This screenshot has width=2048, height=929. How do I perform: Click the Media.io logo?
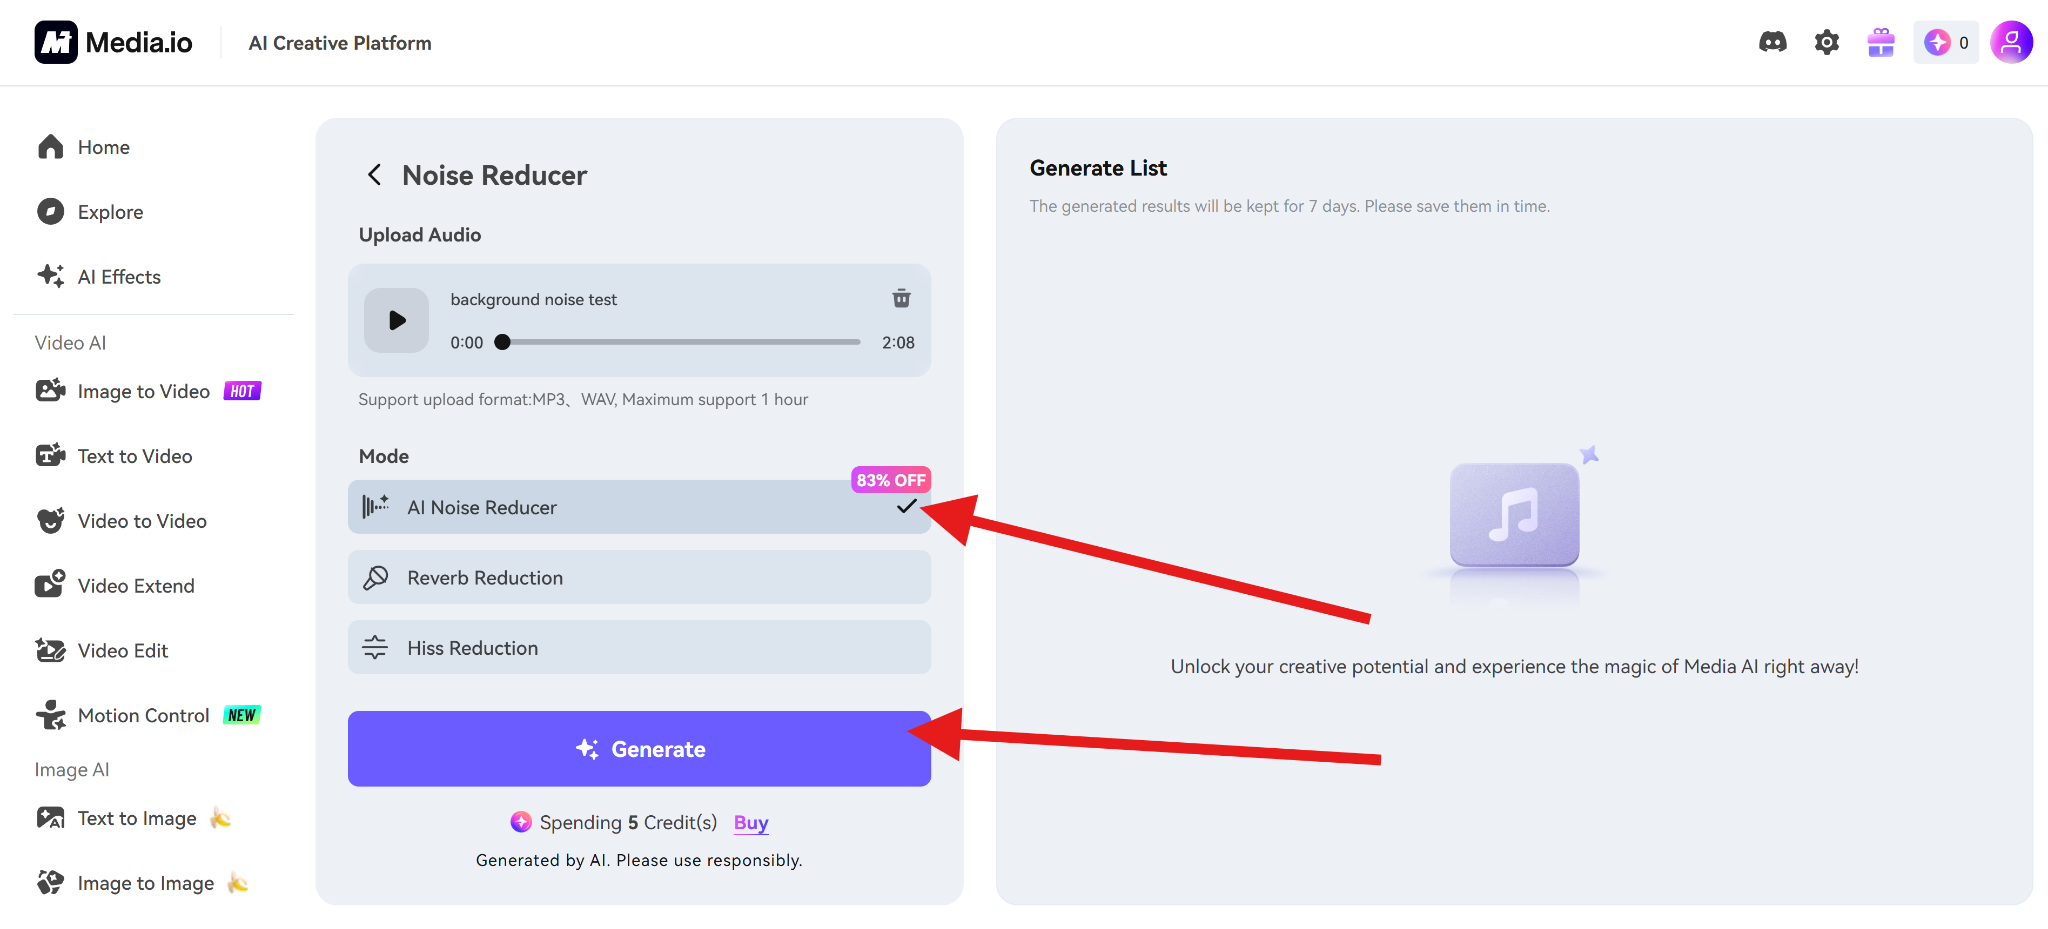point(114,42)
